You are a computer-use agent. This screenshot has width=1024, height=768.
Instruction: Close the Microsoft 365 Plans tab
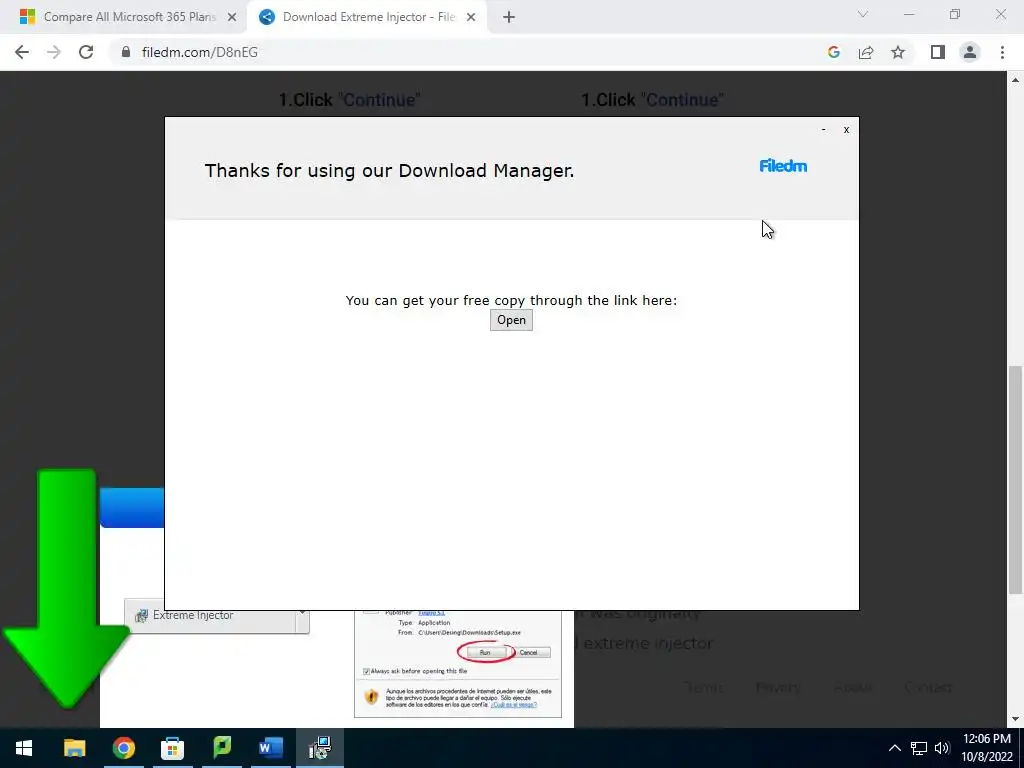point(232,18)
